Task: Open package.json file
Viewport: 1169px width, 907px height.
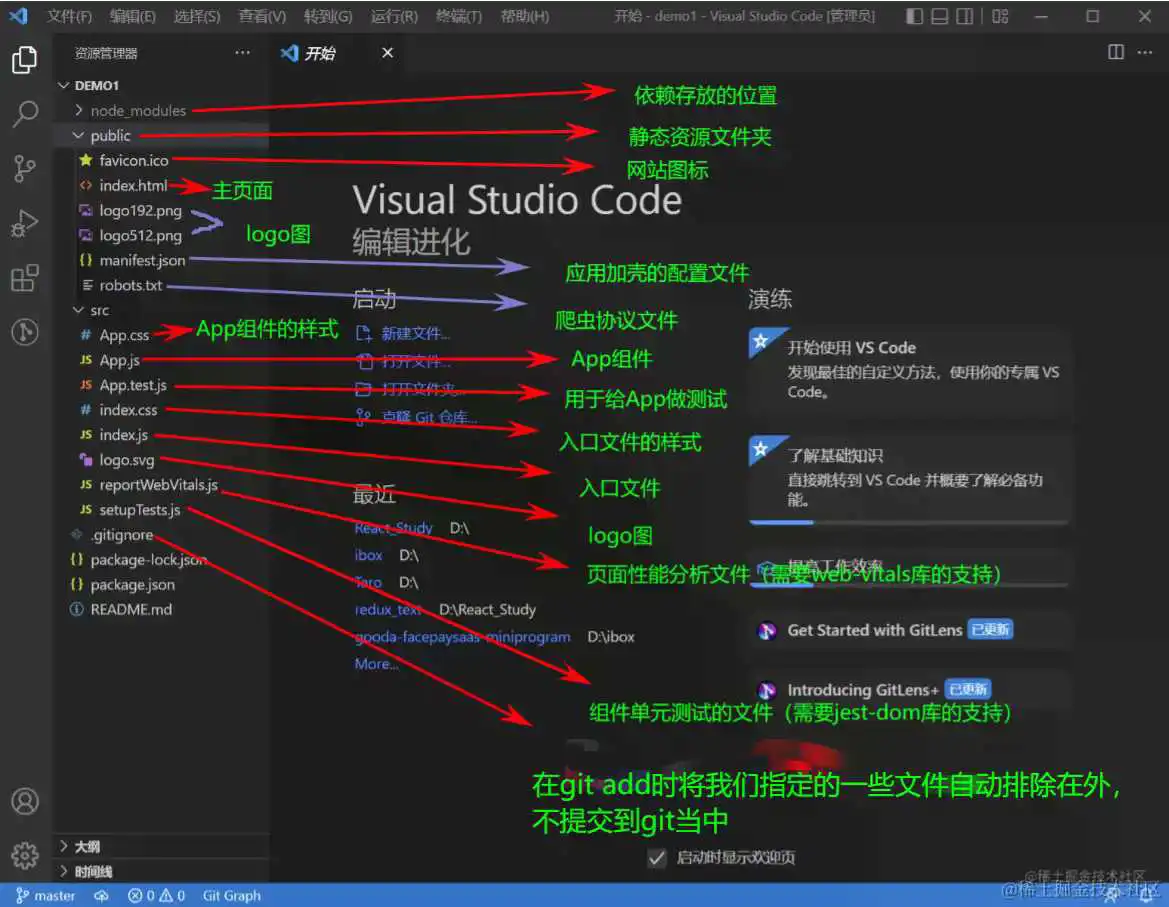Action: click(132, 584)
